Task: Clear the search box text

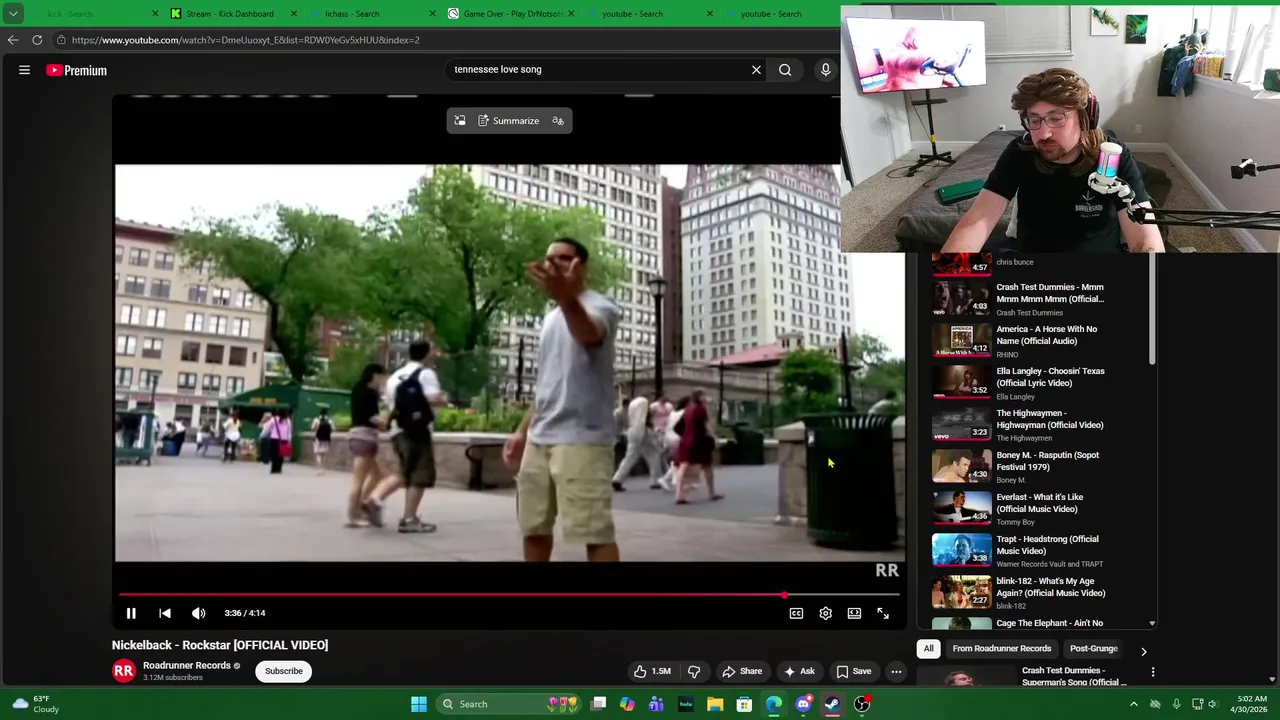Action: click(756, 70)
